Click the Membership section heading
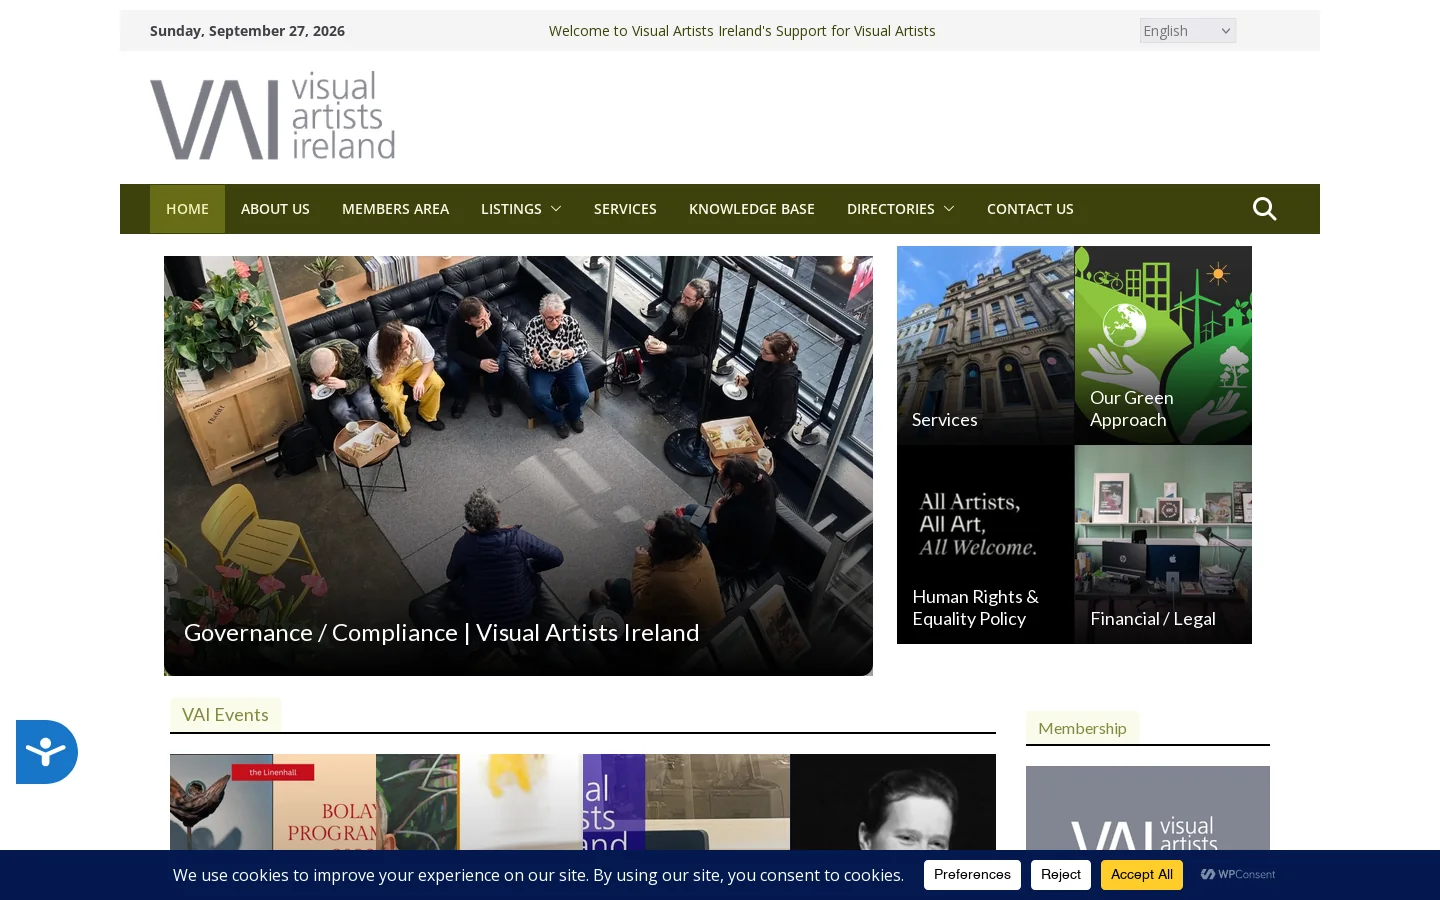 coord(1082,728)
